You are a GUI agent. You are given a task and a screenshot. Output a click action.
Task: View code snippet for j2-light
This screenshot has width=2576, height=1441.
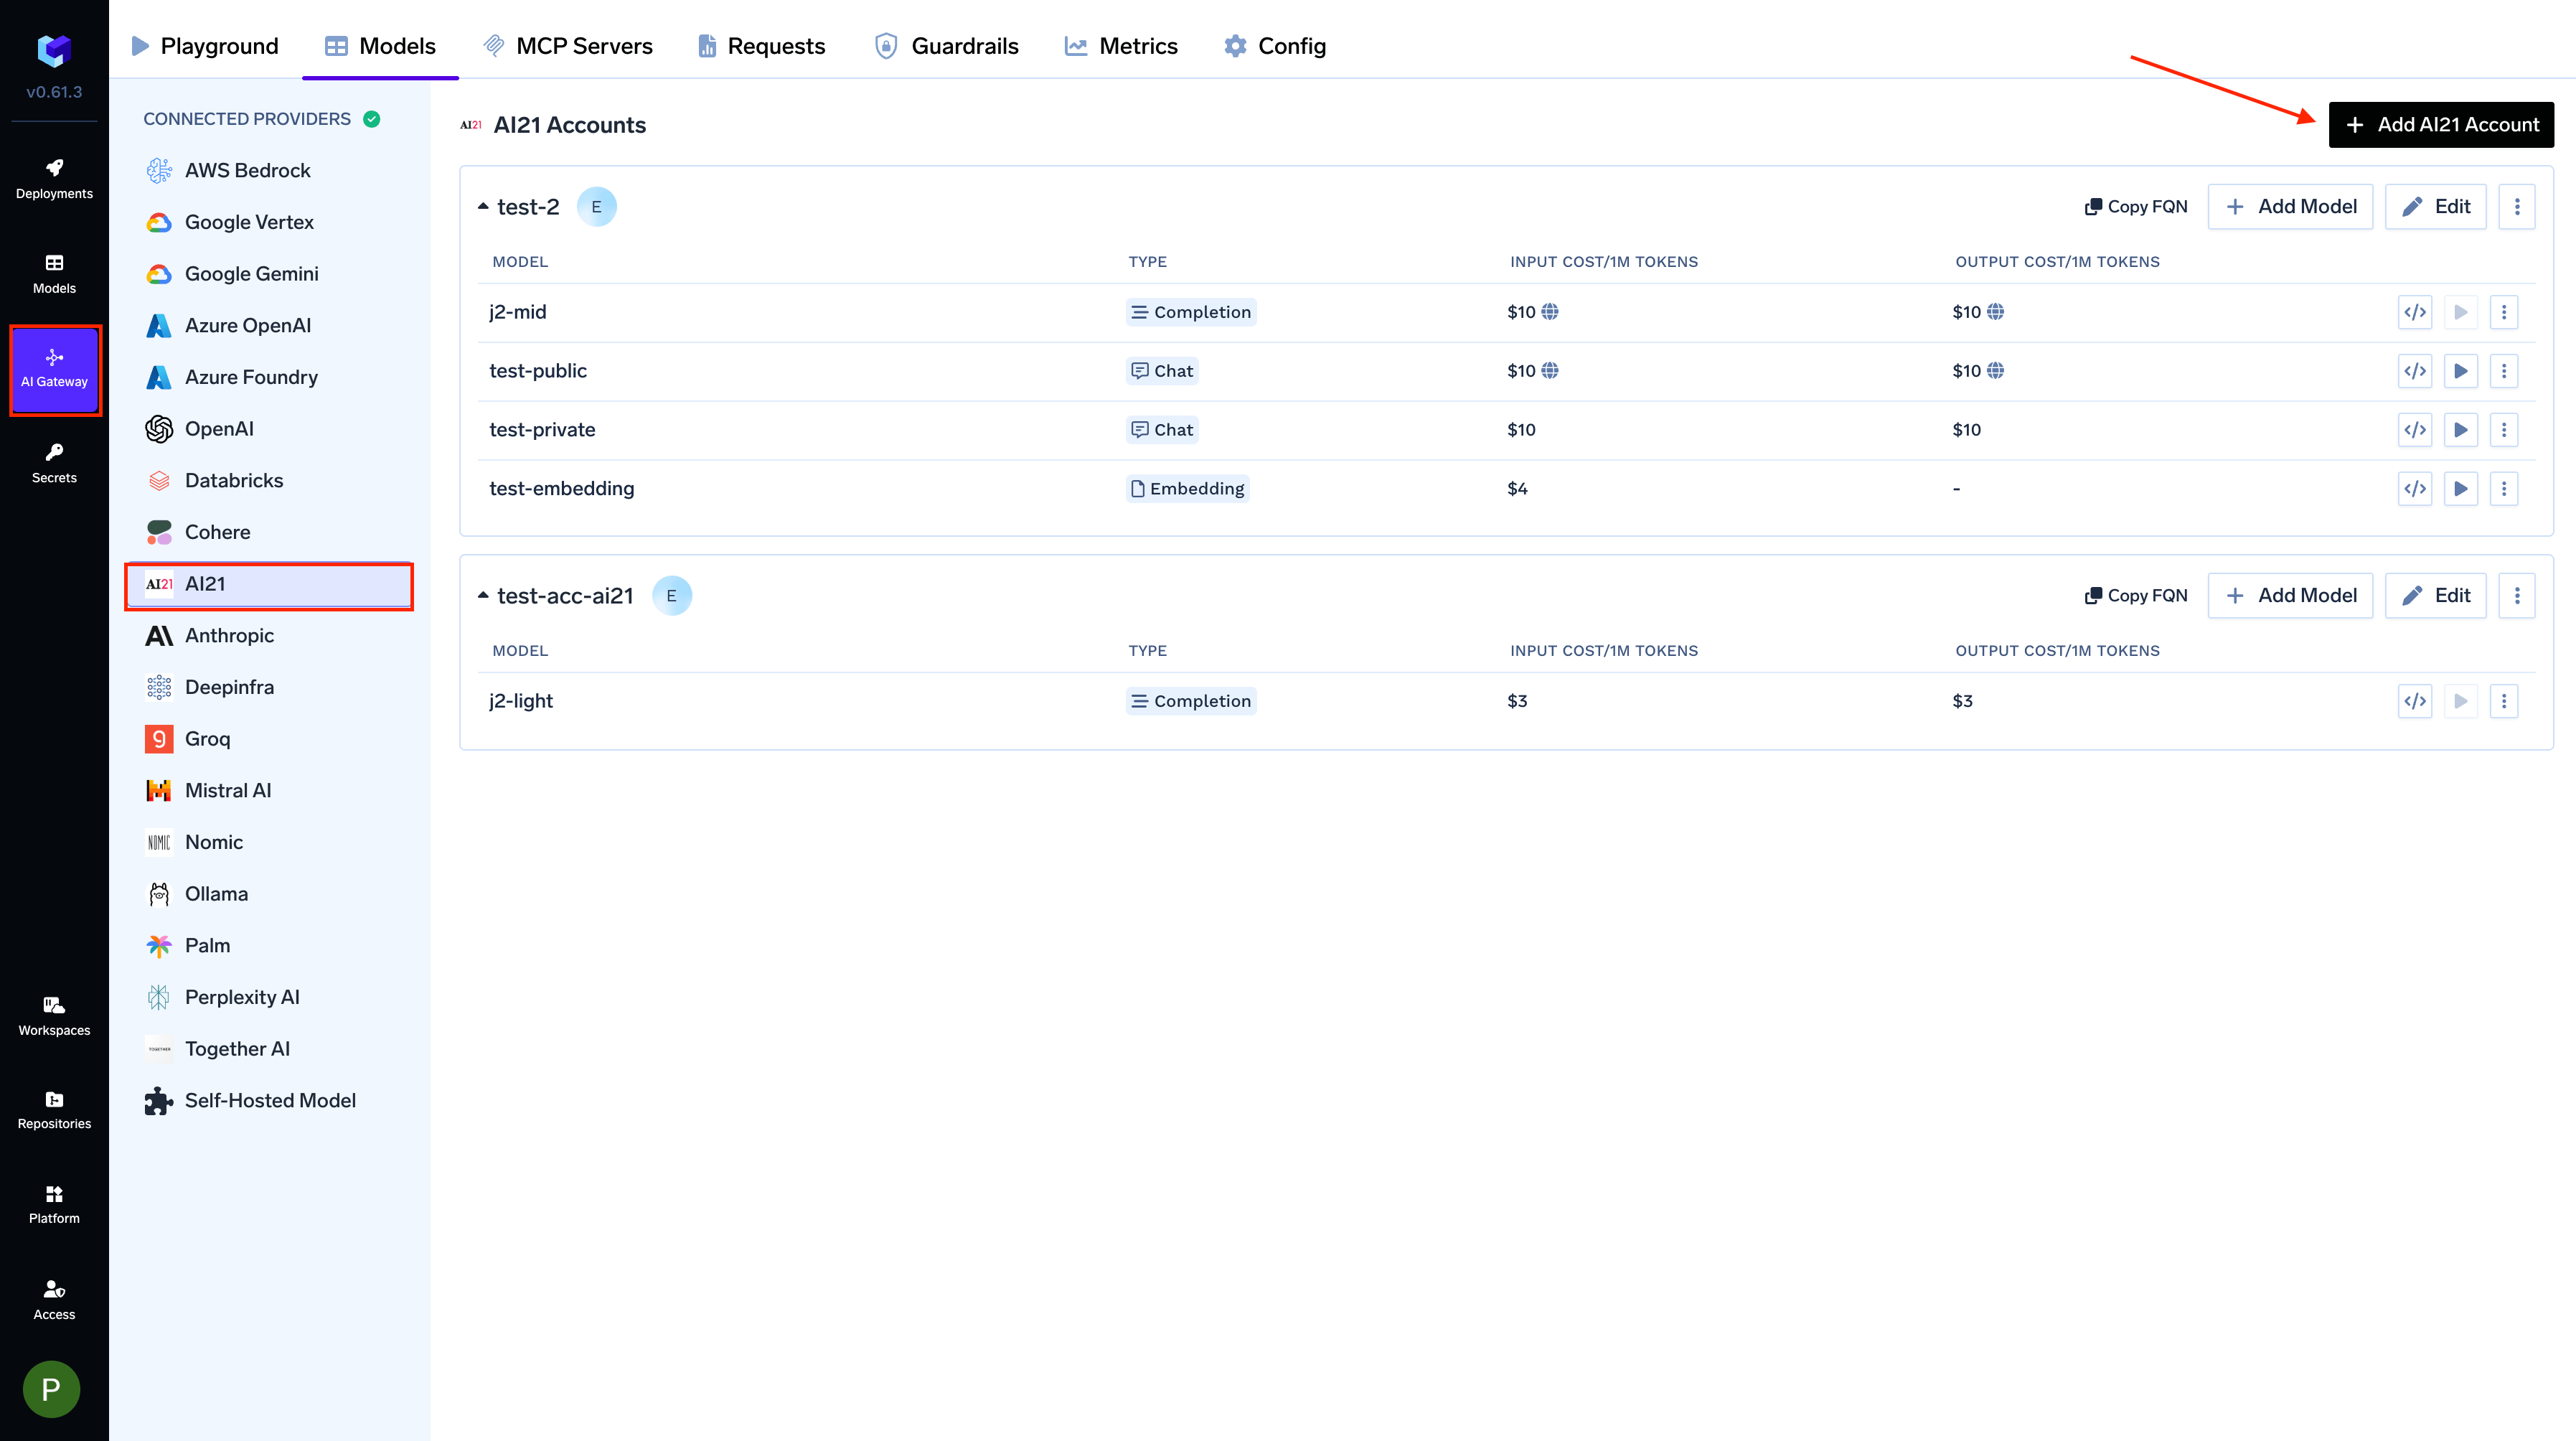tap(2414, 701)
